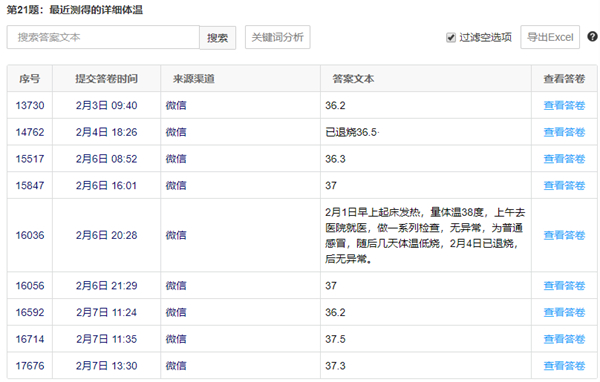The height and width of the screenshot is (382, 600).
Task: Toggle the 过滤空选项 checkbox
Action: [451, 38]
